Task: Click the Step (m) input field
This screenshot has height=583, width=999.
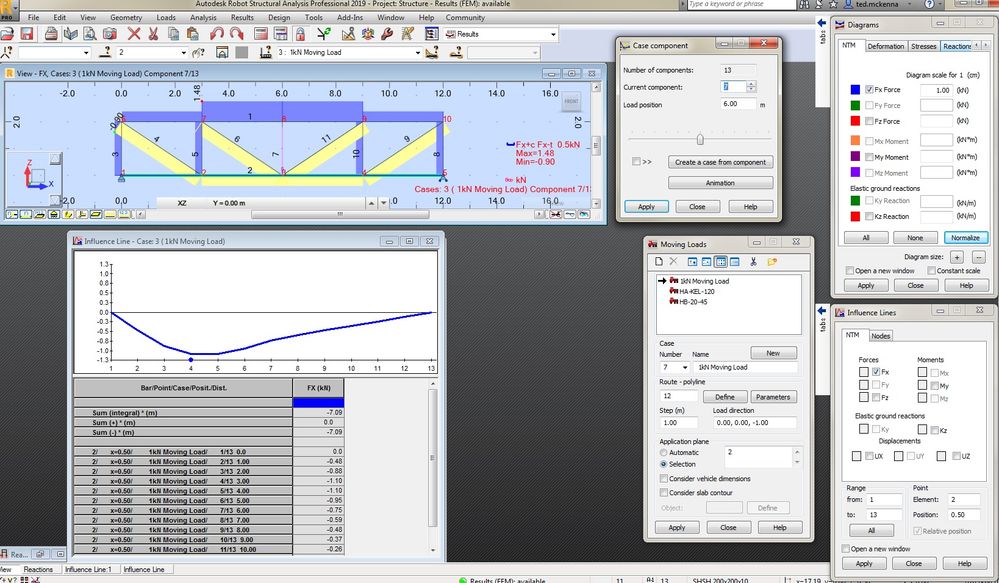Action: tap(679, 422)
